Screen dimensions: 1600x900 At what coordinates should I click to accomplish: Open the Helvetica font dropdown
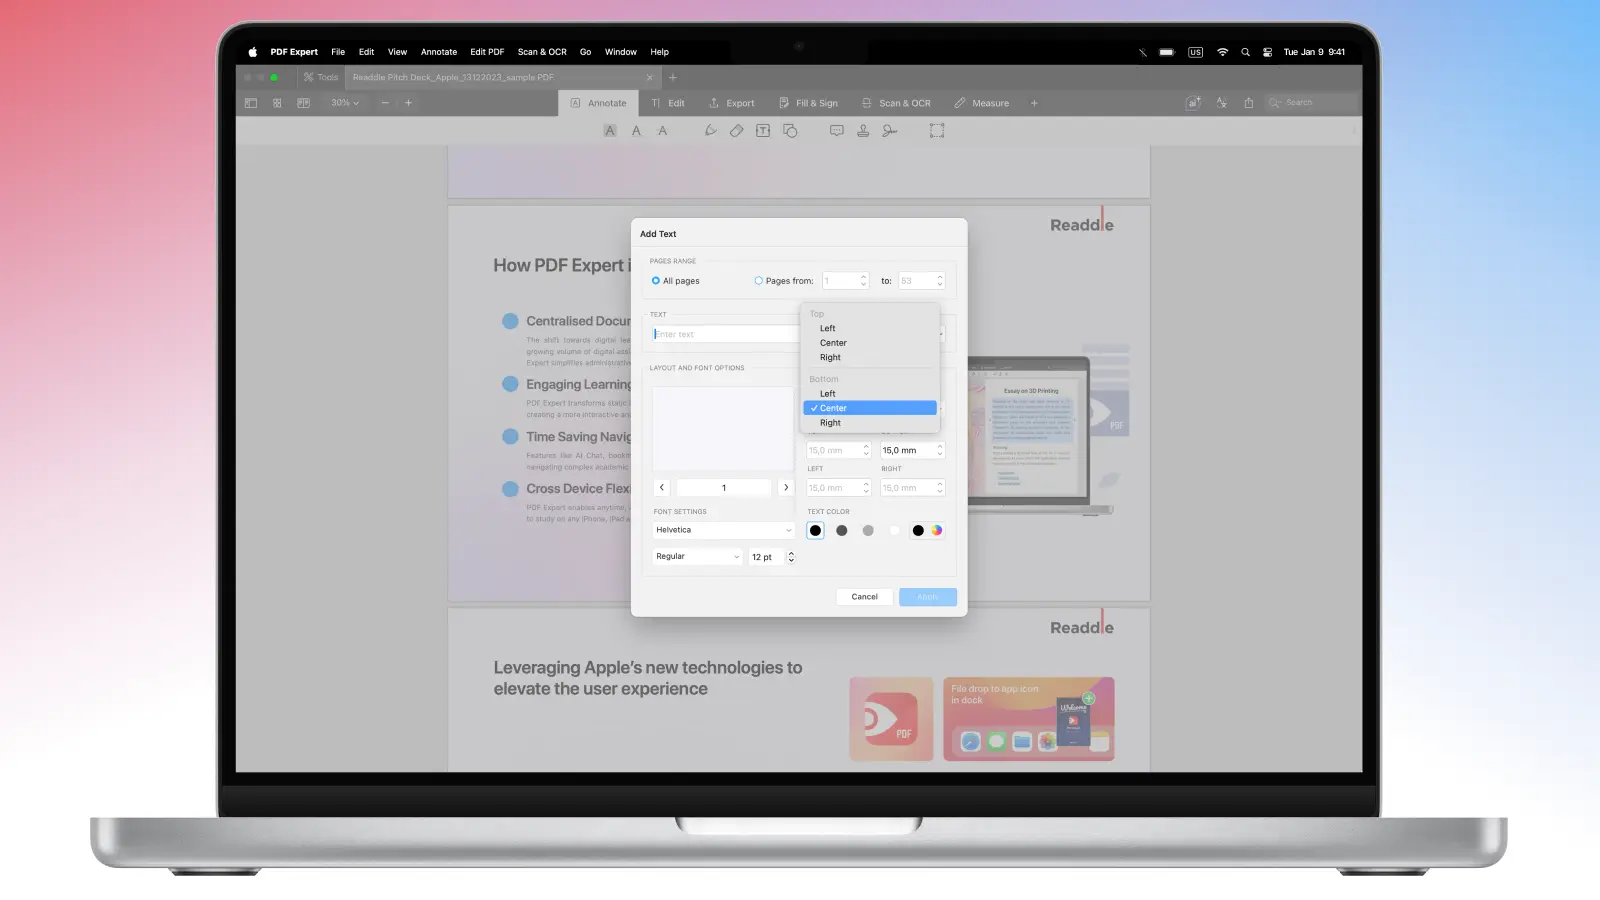click(x=723, y=530)
